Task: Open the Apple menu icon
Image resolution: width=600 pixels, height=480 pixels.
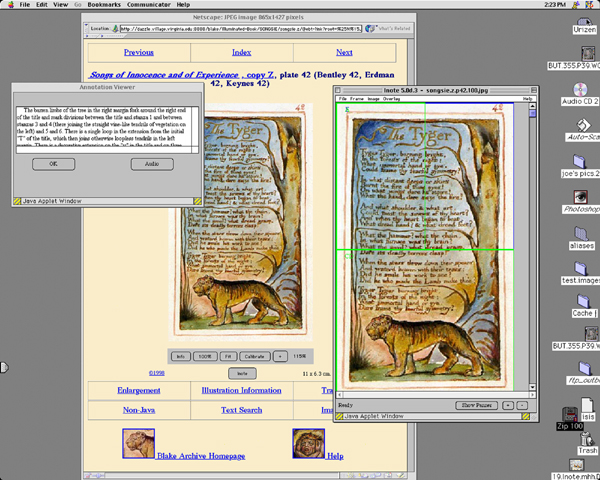Action: (11, 5)
